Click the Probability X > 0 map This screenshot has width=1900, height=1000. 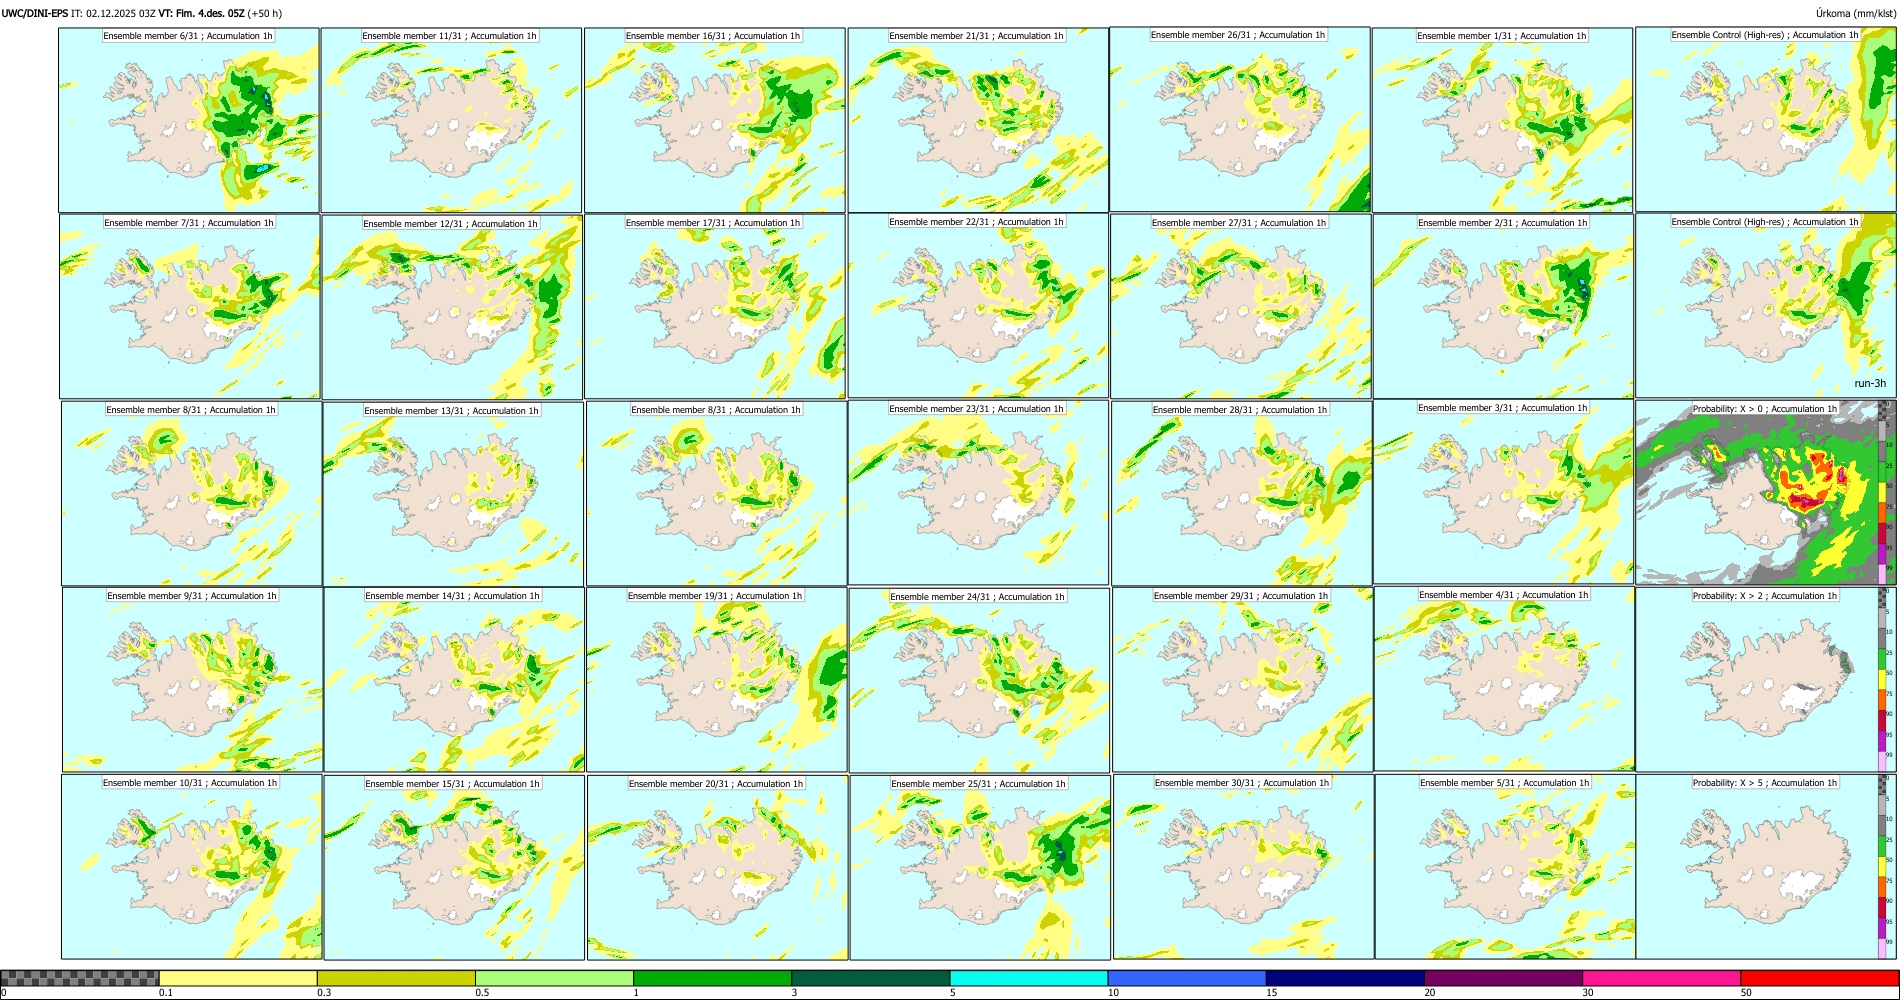(x=1766, y=492)
